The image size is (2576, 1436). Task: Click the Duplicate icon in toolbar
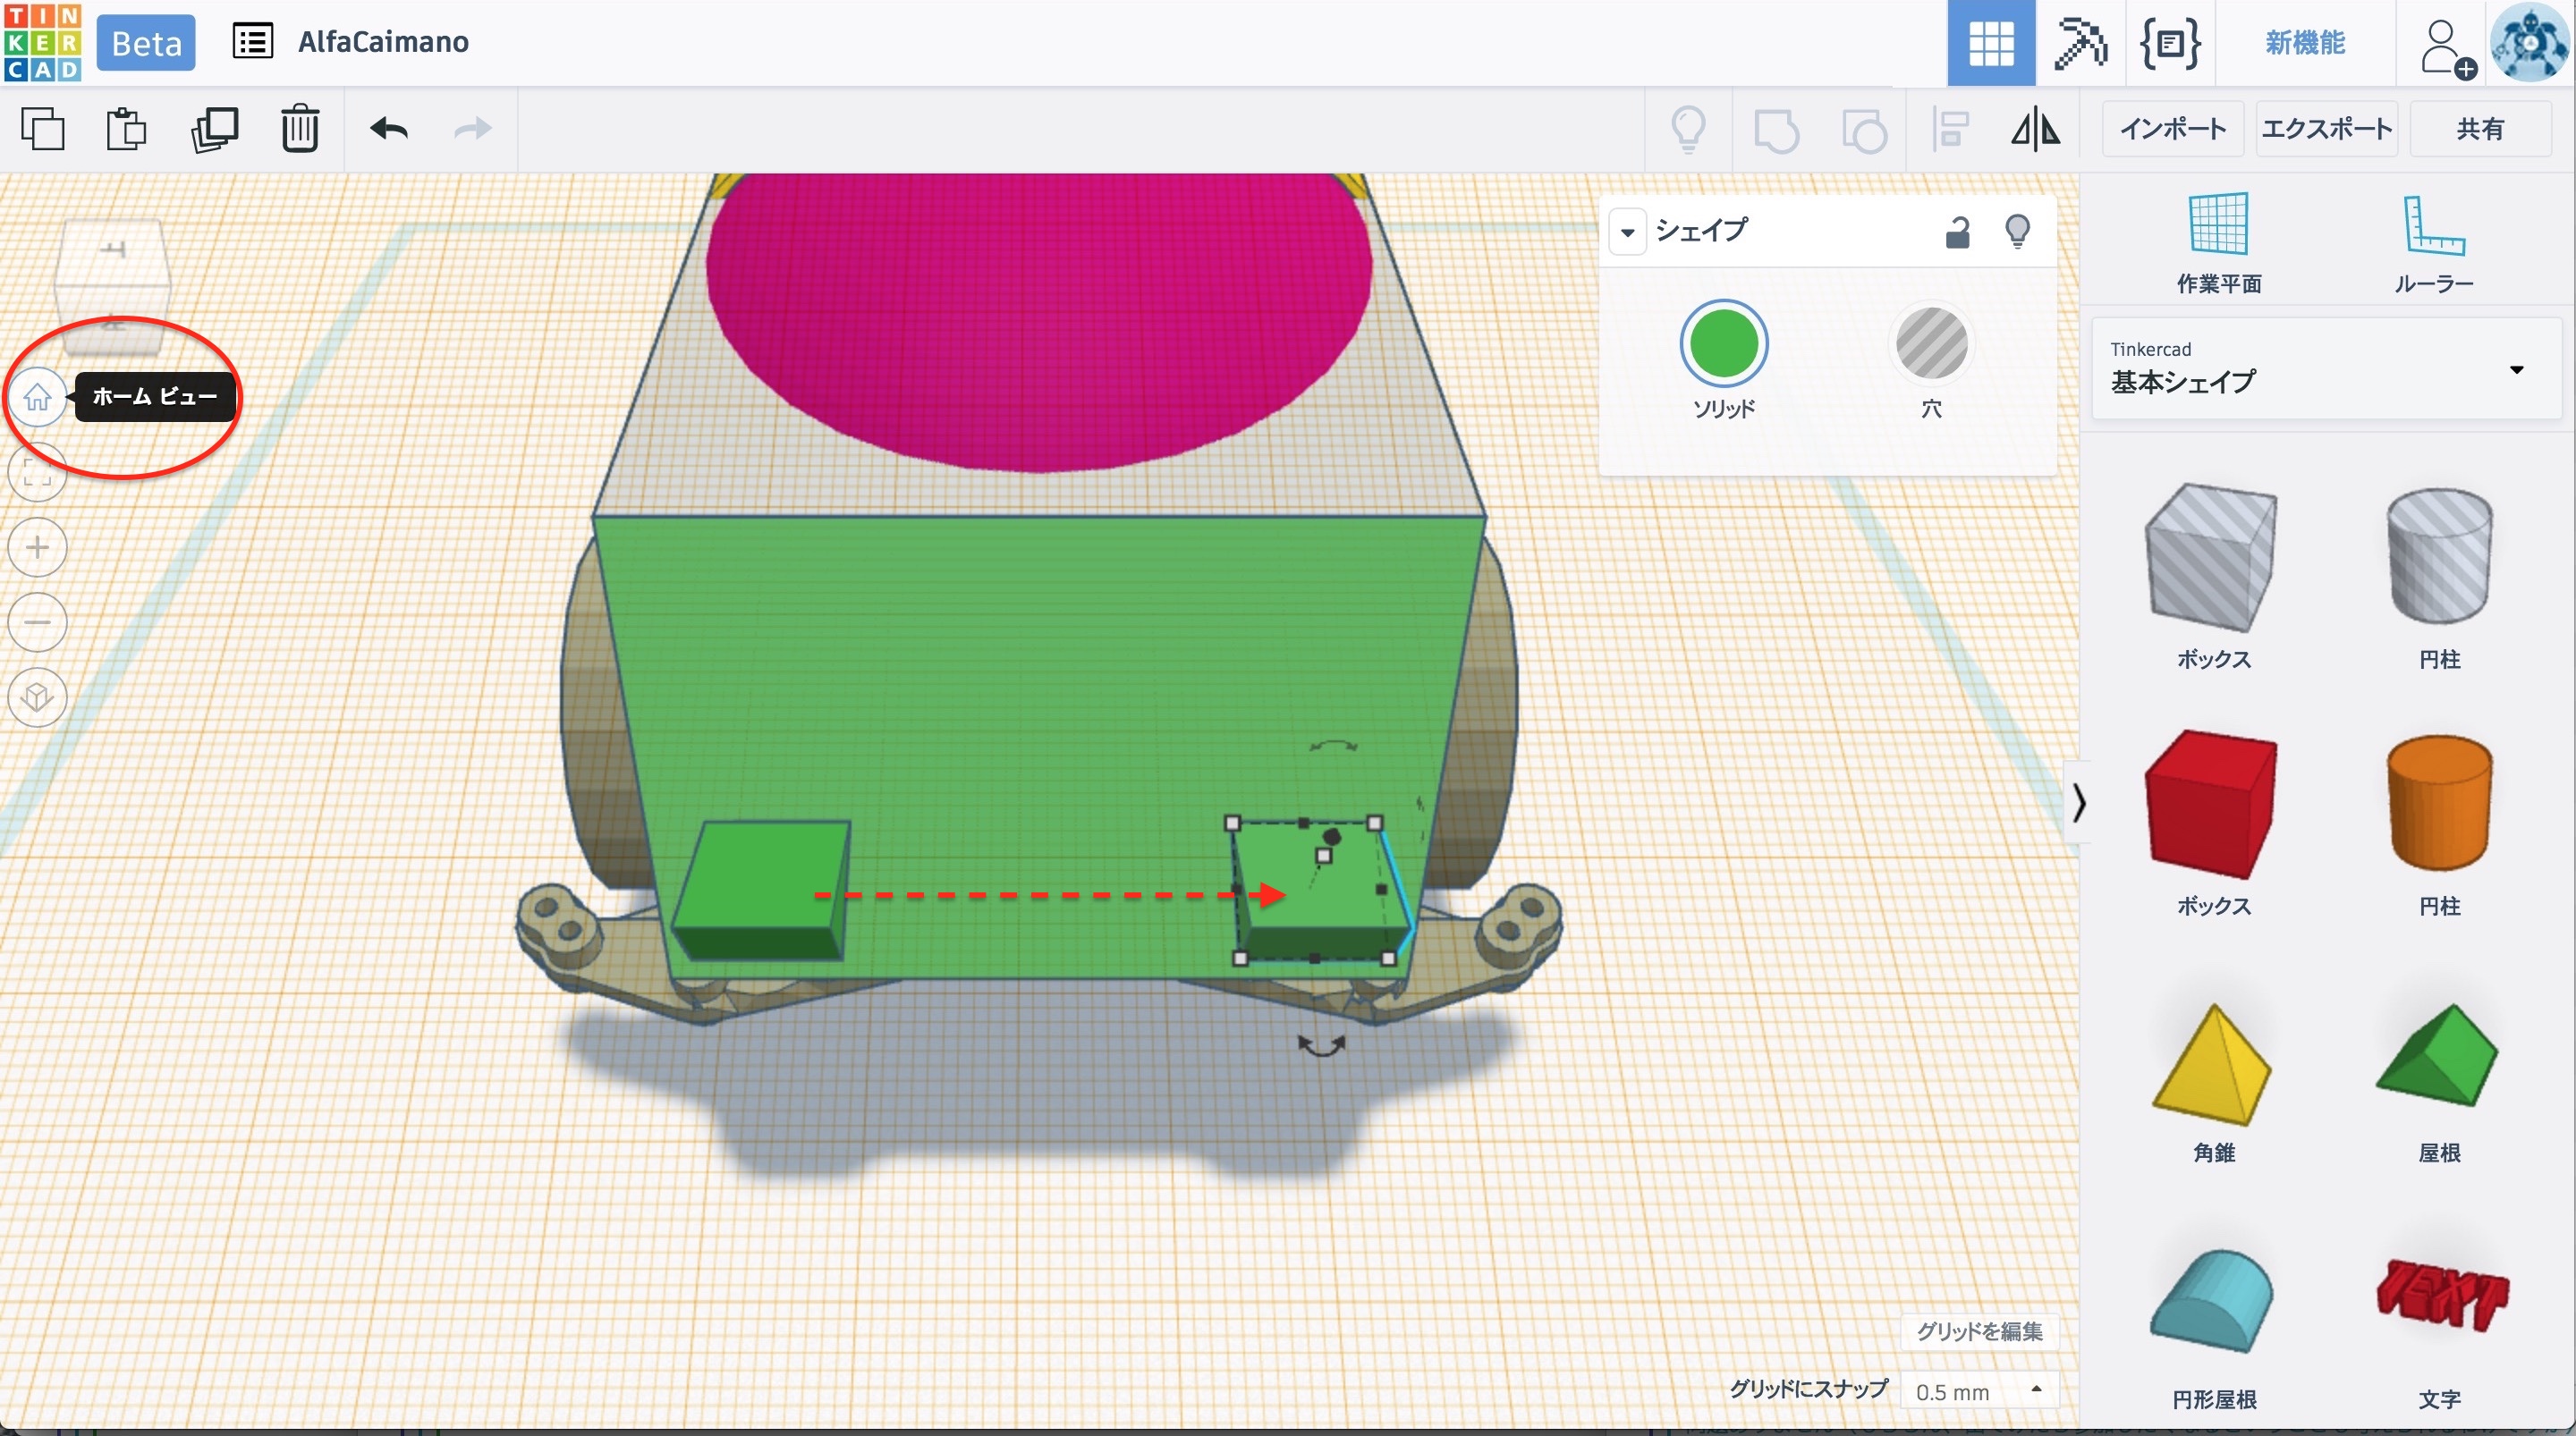pos(214,128)
